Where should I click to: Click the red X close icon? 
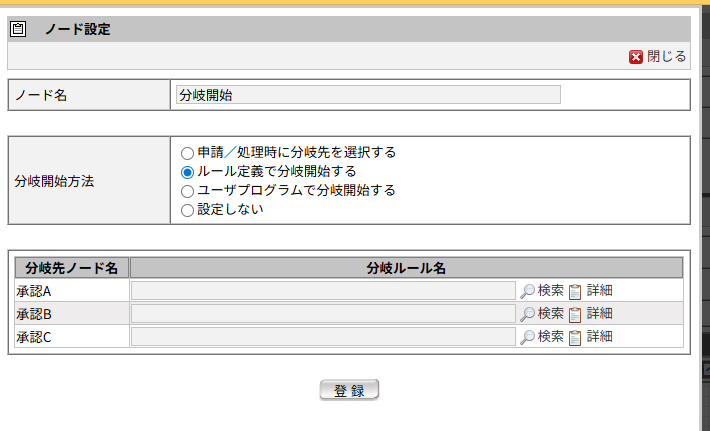636,57
